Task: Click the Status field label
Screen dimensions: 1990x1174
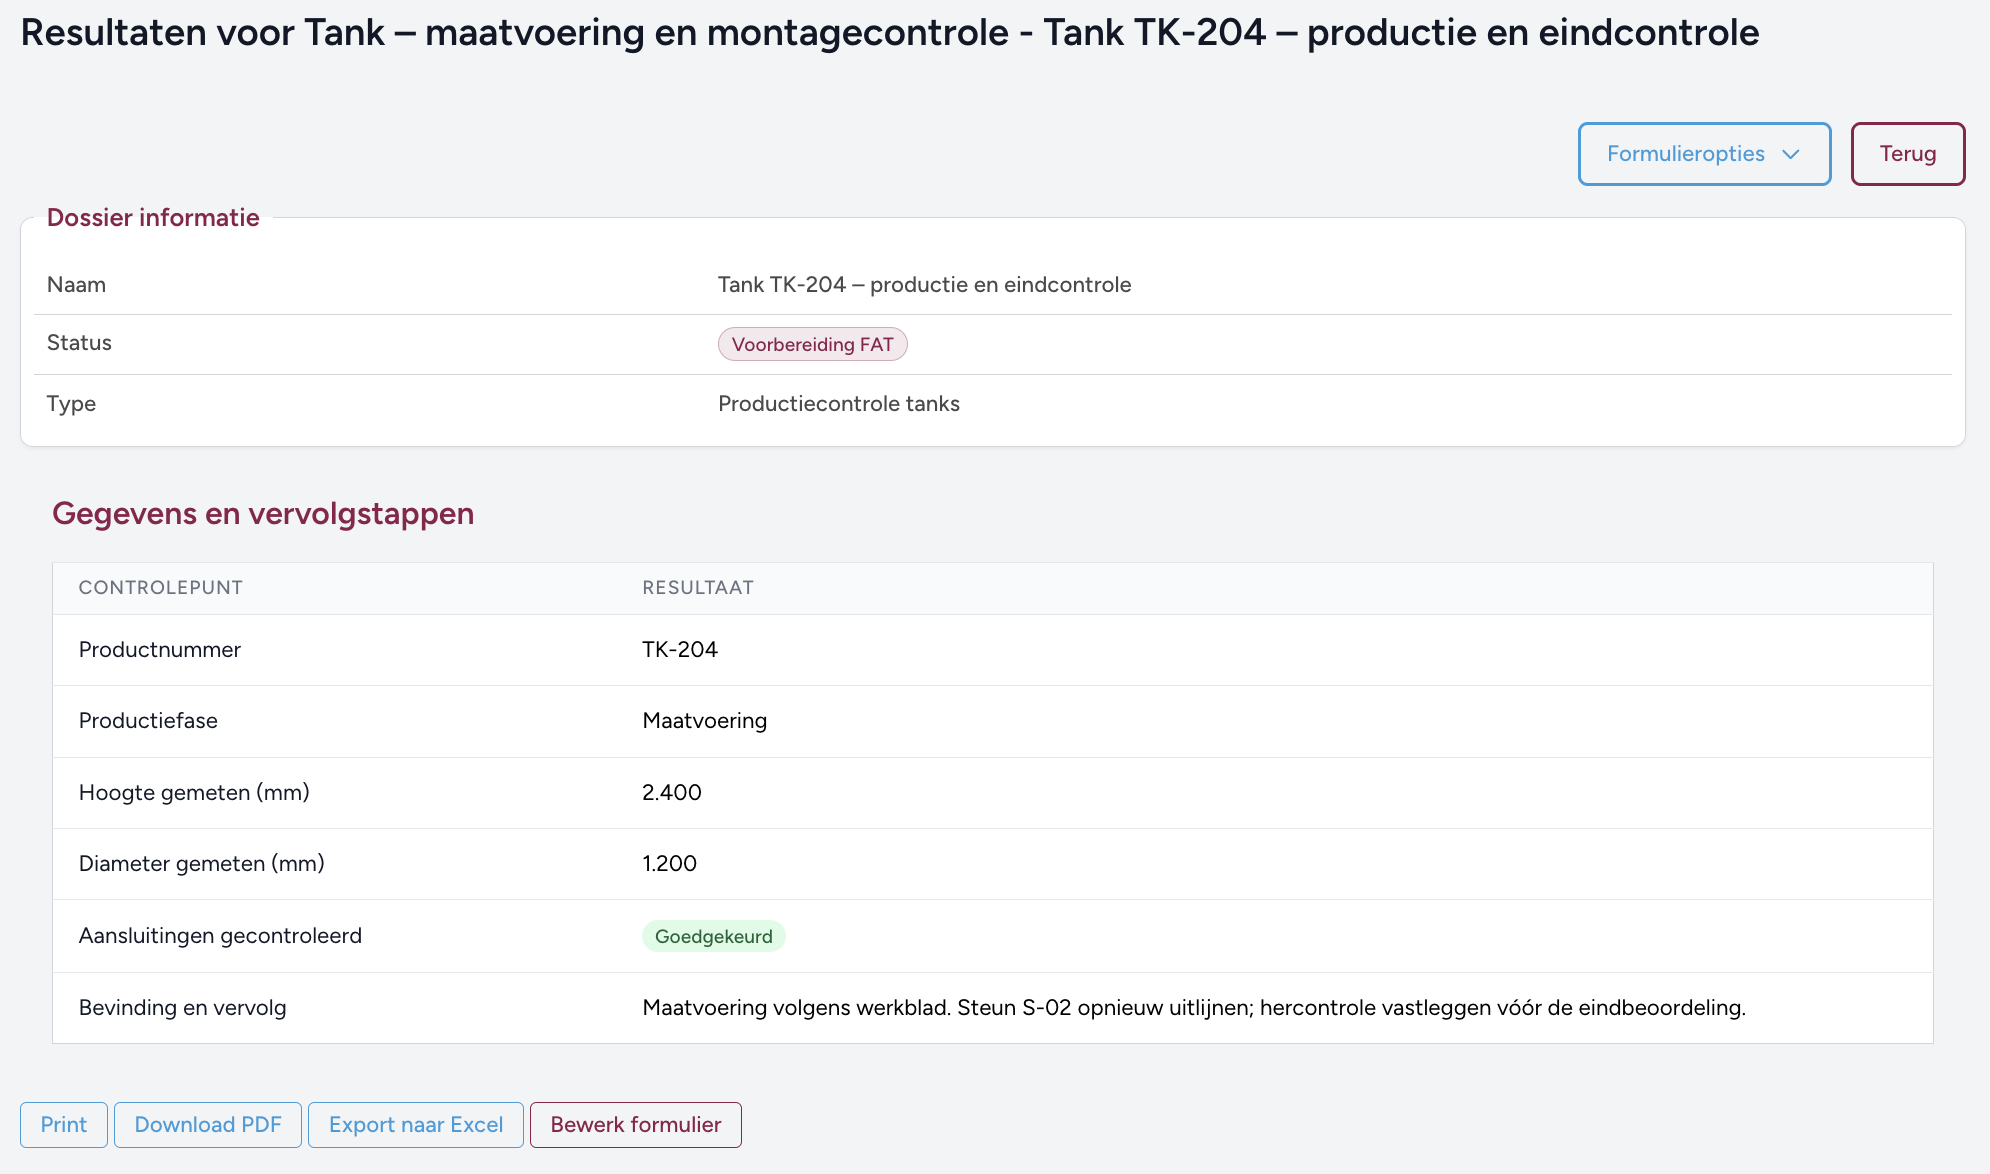Action: pyautogui.click(x=79, y=342)
